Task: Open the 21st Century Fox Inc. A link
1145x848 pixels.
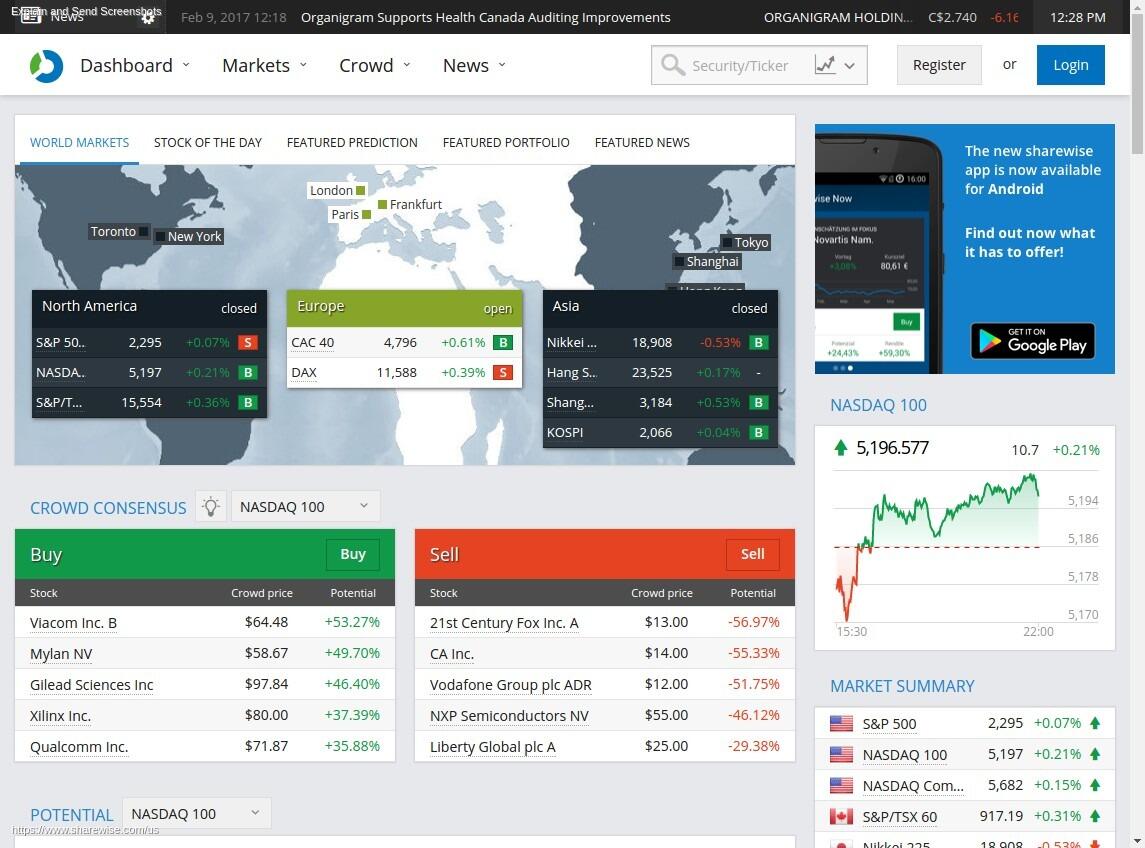Action: (x=504, y=623)
